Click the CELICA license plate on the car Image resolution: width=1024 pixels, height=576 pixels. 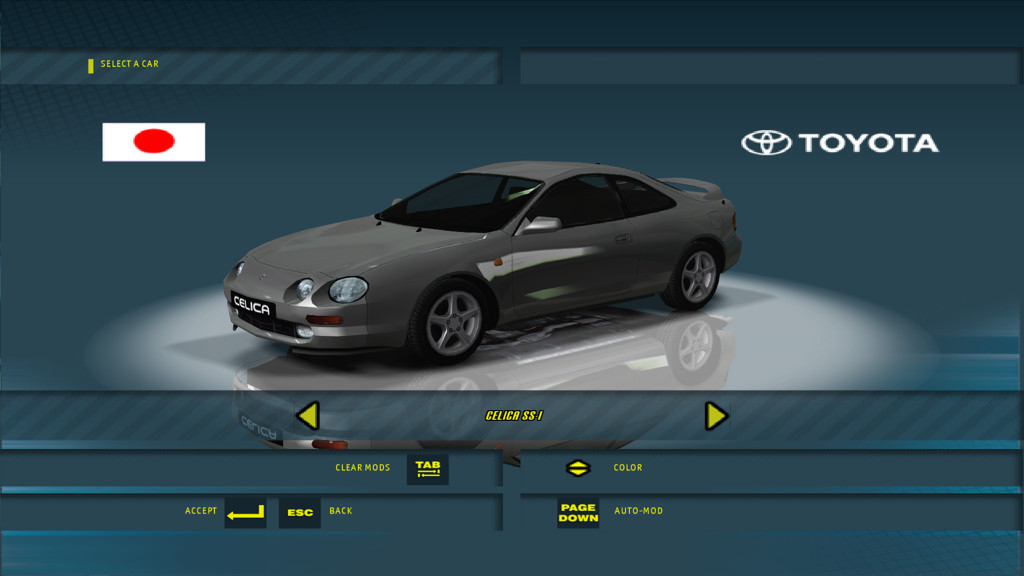pos(252,306)
